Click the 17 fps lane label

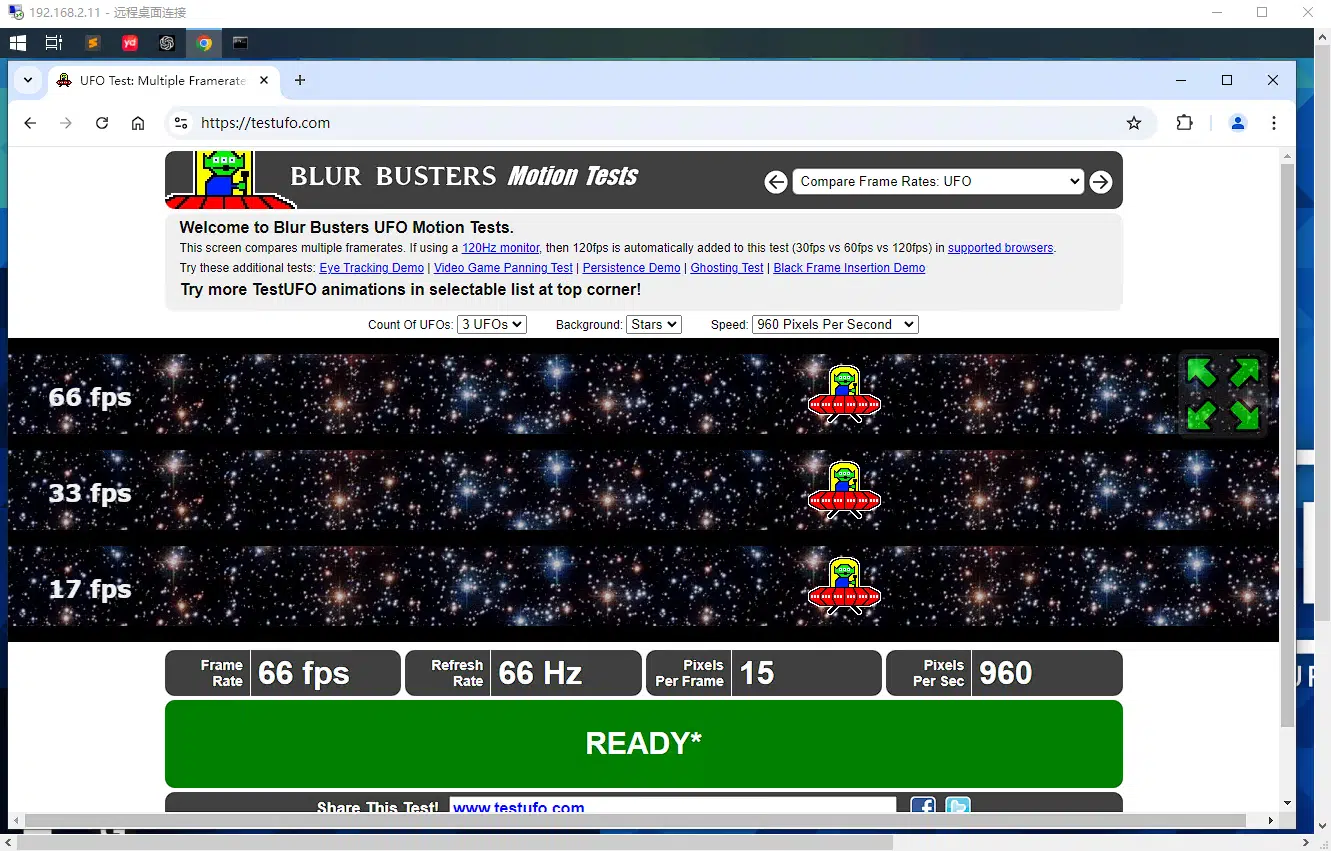pos(90,589)
